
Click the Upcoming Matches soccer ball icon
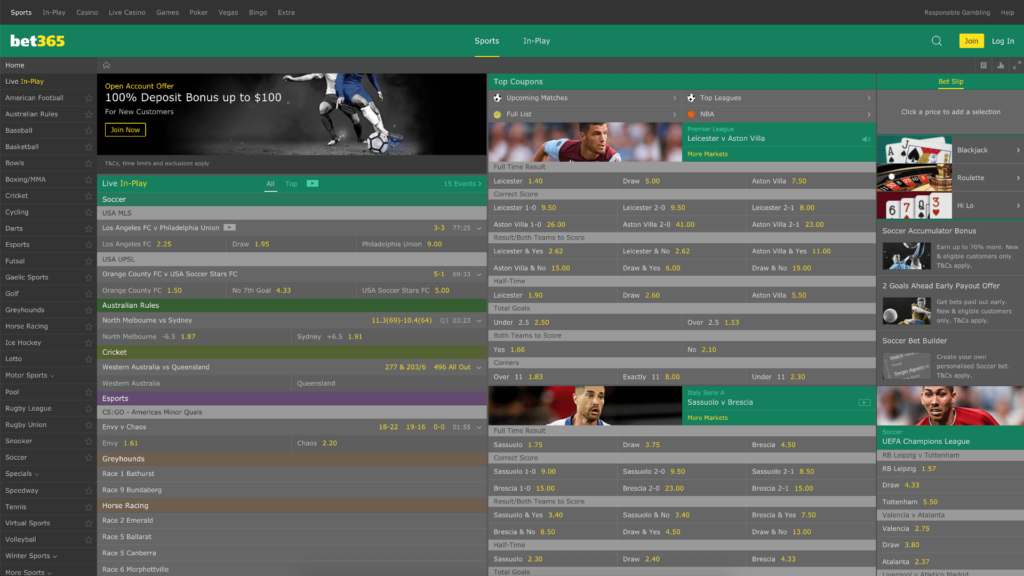(498, 98)
